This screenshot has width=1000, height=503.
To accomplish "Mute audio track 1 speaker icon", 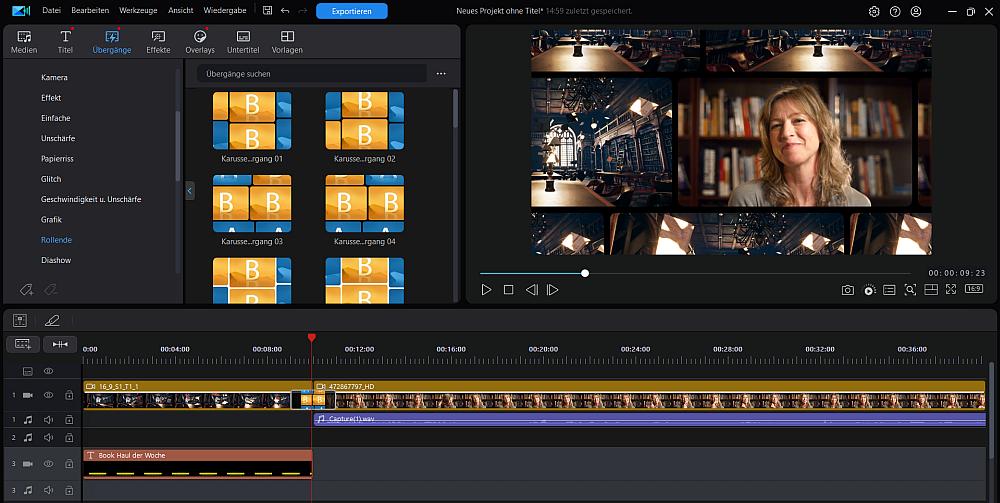I will [x=48, y=421].
